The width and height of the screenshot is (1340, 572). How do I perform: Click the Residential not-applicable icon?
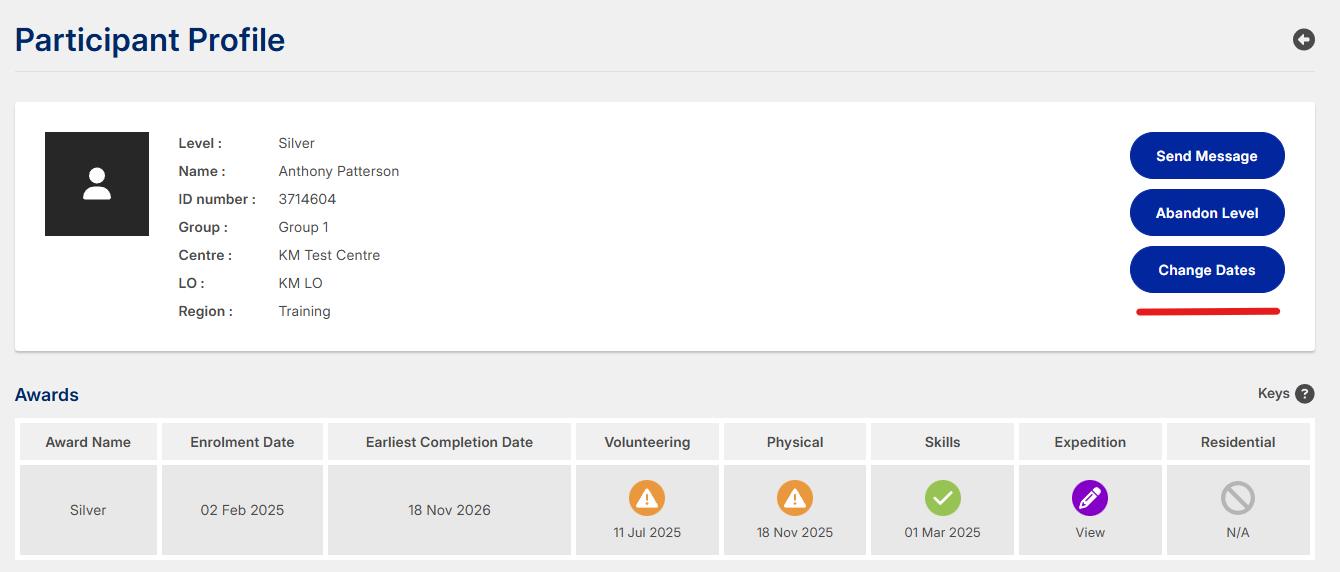[1238, 497]
